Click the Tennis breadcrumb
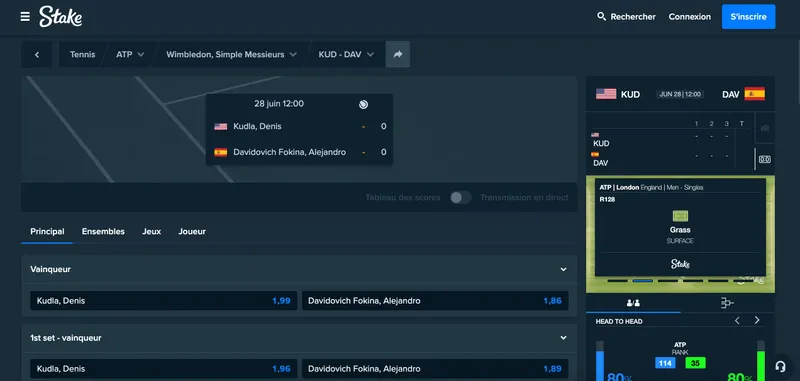The image size is (800, 381). [x=83, y=55]
